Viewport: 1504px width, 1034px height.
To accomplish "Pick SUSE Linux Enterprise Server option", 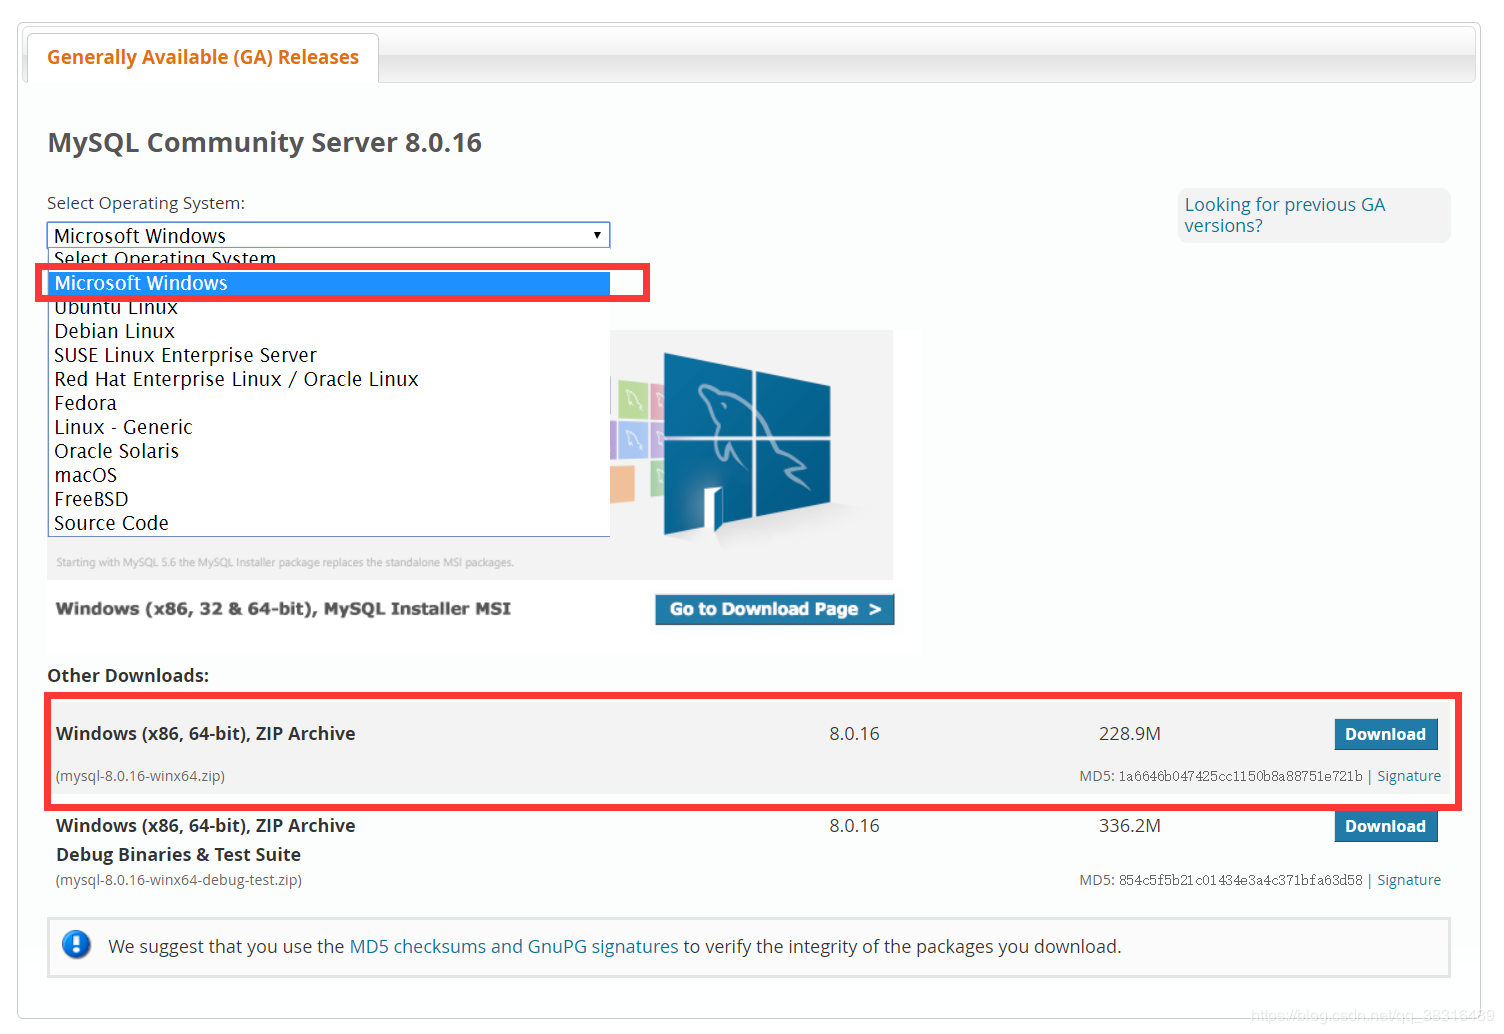I will click(x=329, y=355).
